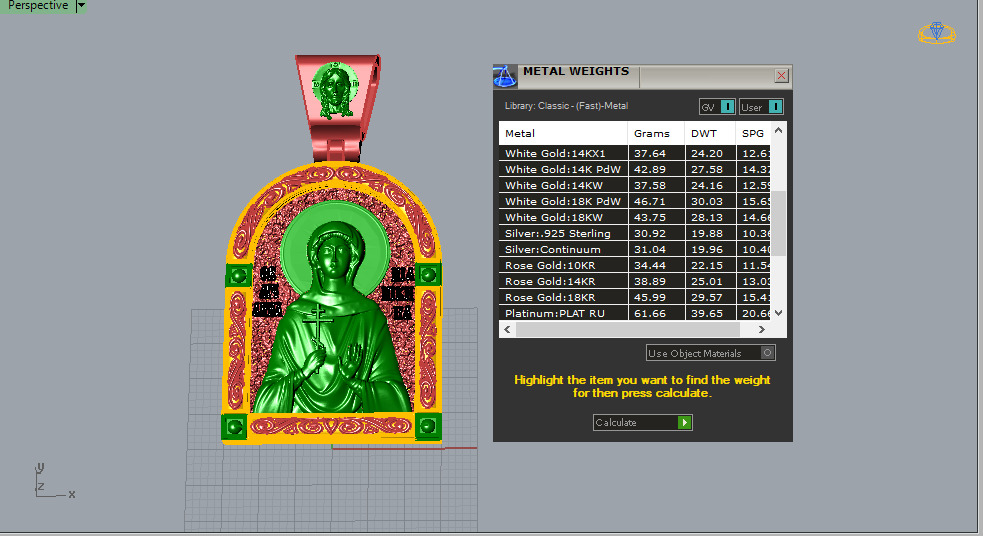Select the White Gold:14K PdW row
Image resolution: width=983 pixels, height=536 pixels.
click(x=634, y=169)
